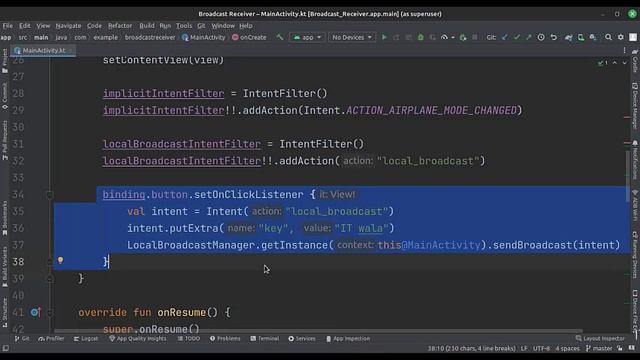Click the MainActivity breadcrumb in navigation bar
Viewport: 640px width, 360px height.
[x=204, y=37]
